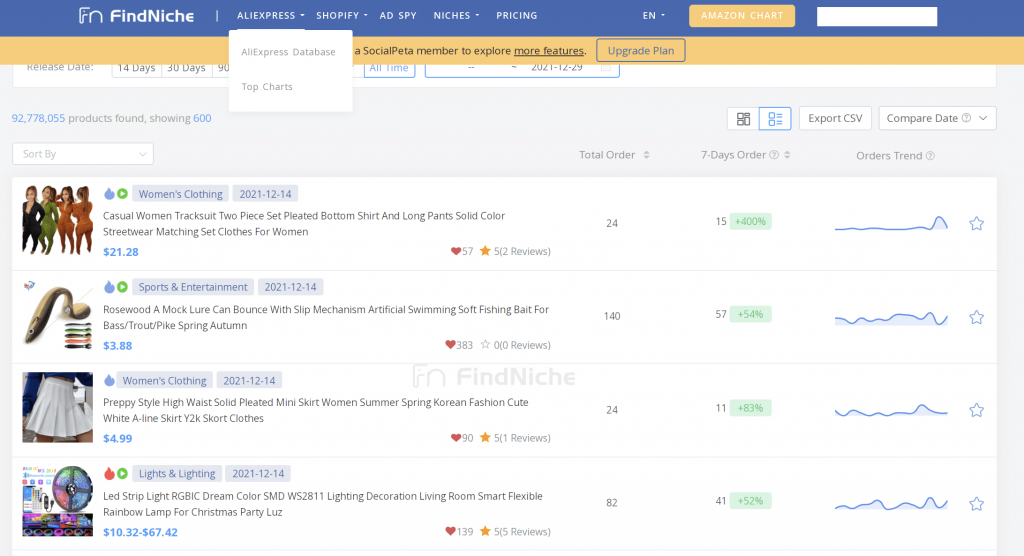The height and width of the screenshot is (556, 1024).
Task: Click heart icon with 57 likes
Action: pyautogui.click(x=456, y=251)
